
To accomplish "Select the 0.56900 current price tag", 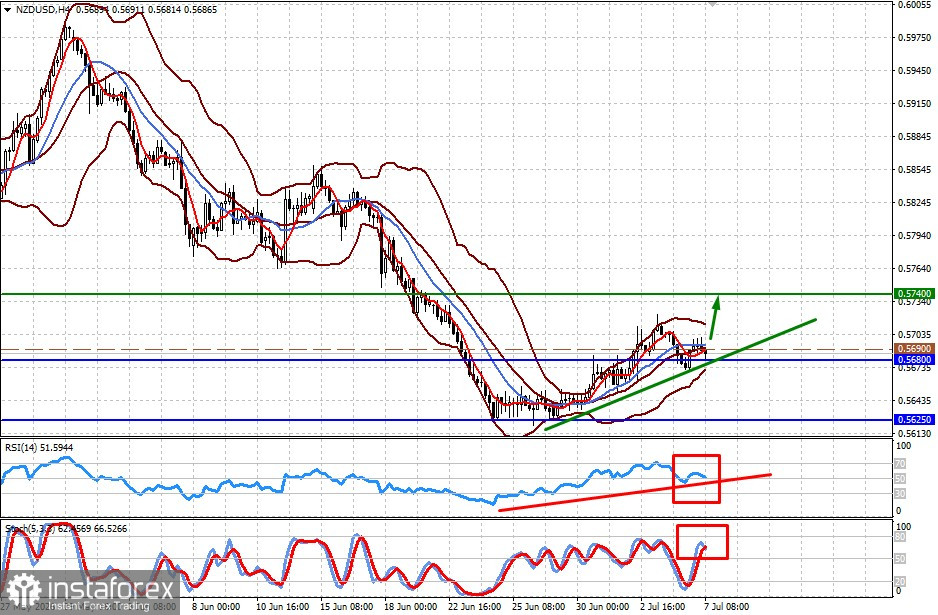I will pyautogui.click(x=914, y=348).
